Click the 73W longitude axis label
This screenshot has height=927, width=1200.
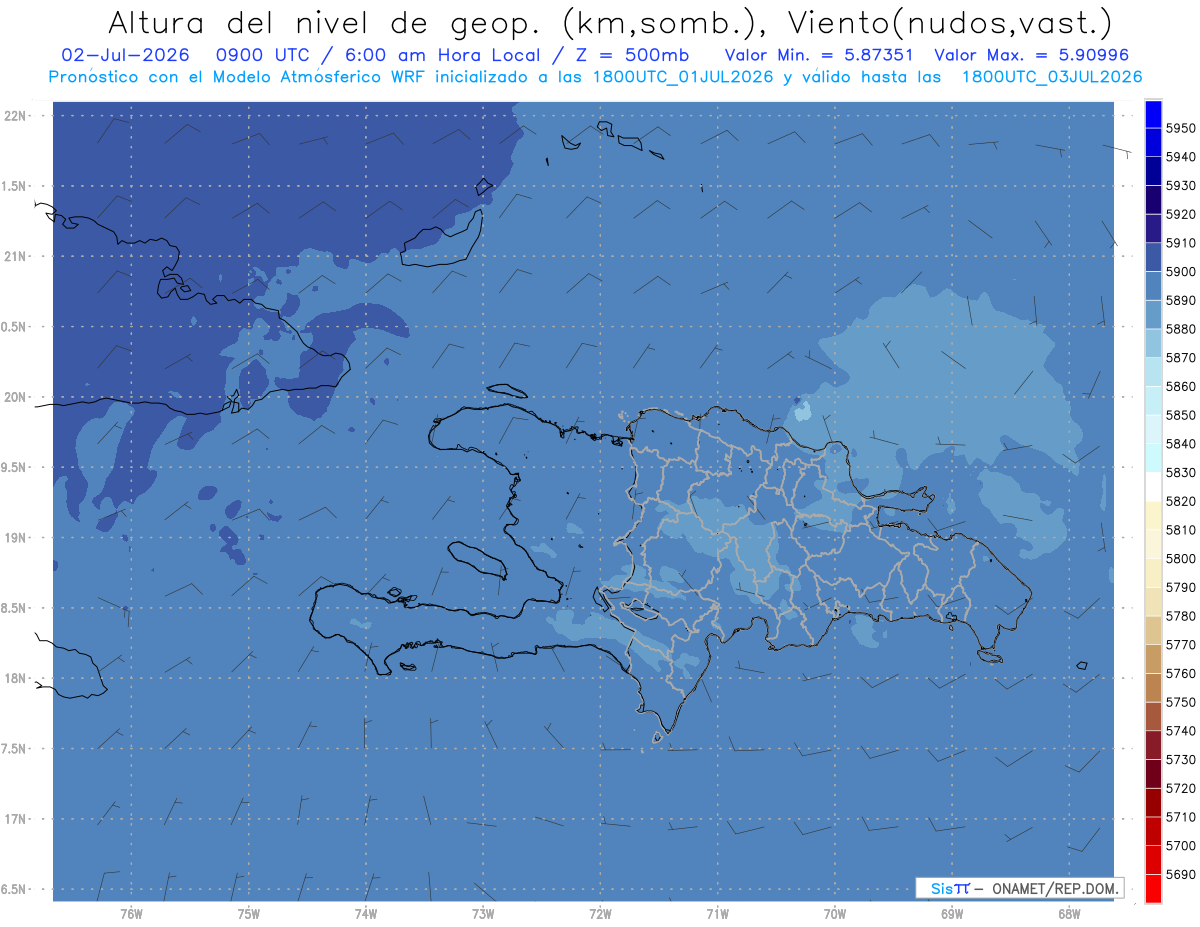482,914
